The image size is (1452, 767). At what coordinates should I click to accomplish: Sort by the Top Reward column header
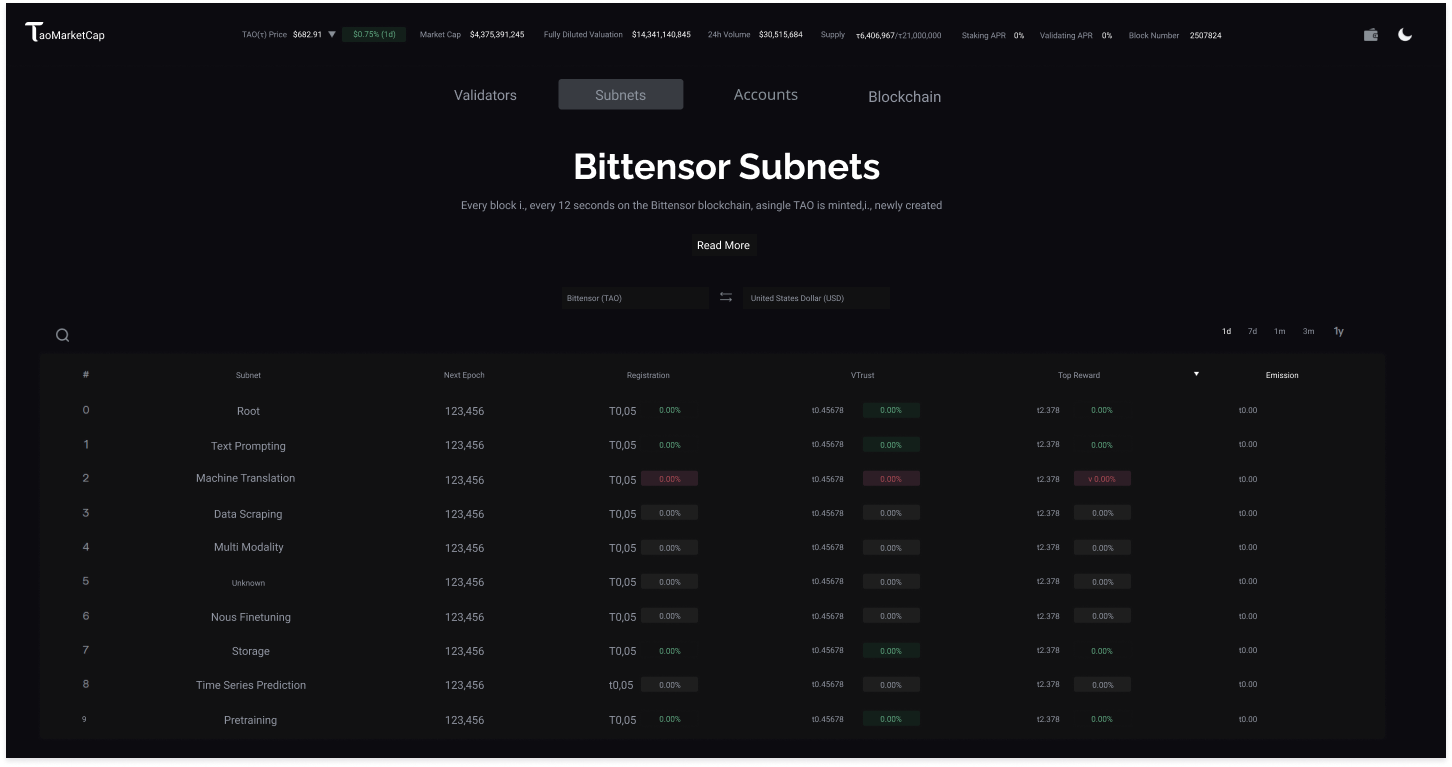[x=1079, y=375]
